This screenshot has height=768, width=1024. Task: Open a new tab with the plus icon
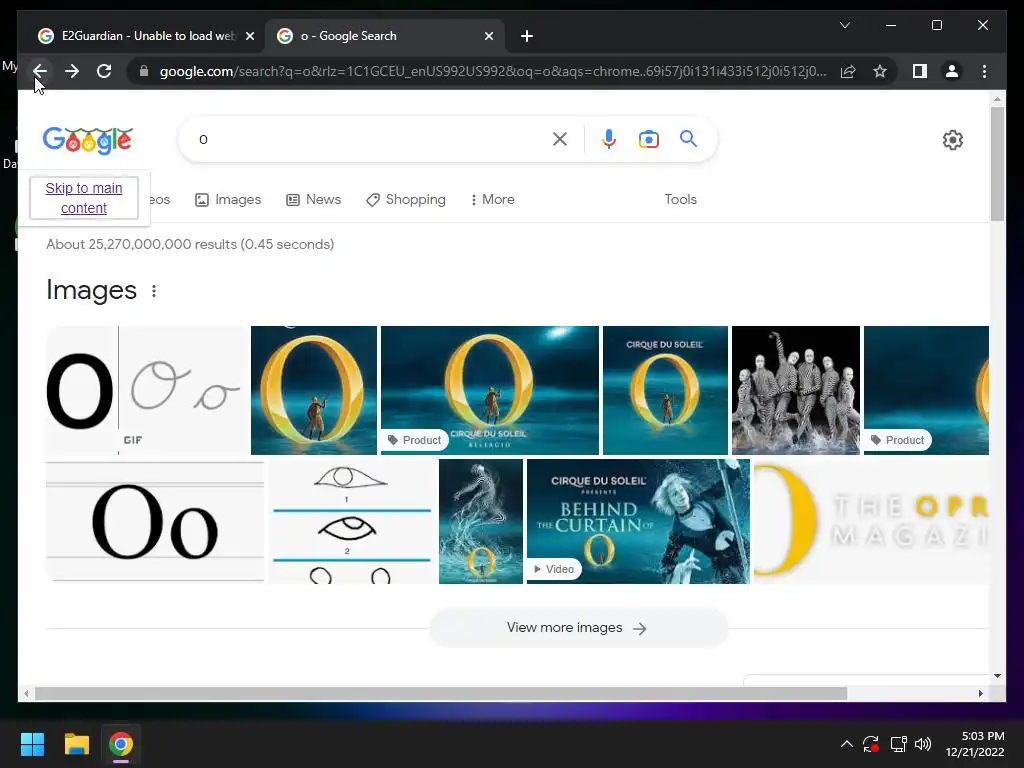pos(527,36)
